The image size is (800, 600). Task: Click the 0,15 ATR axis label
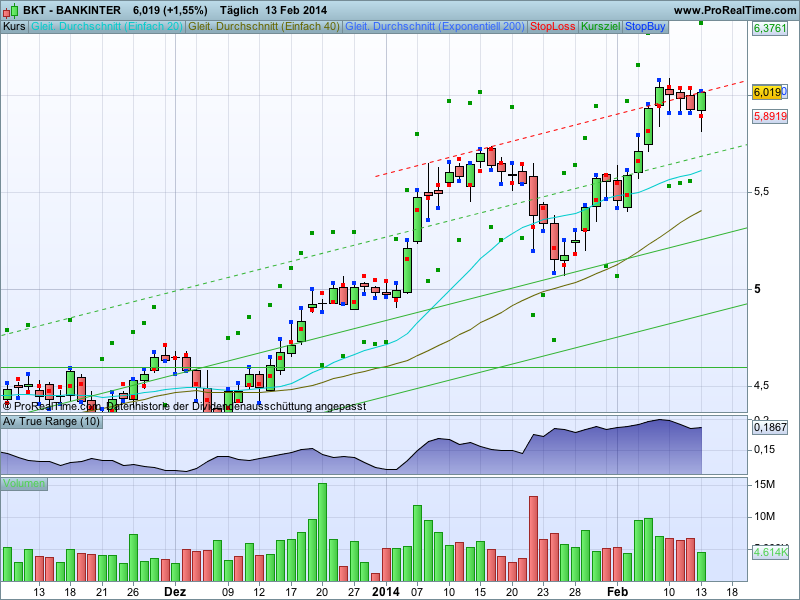[x=764, y=449]
